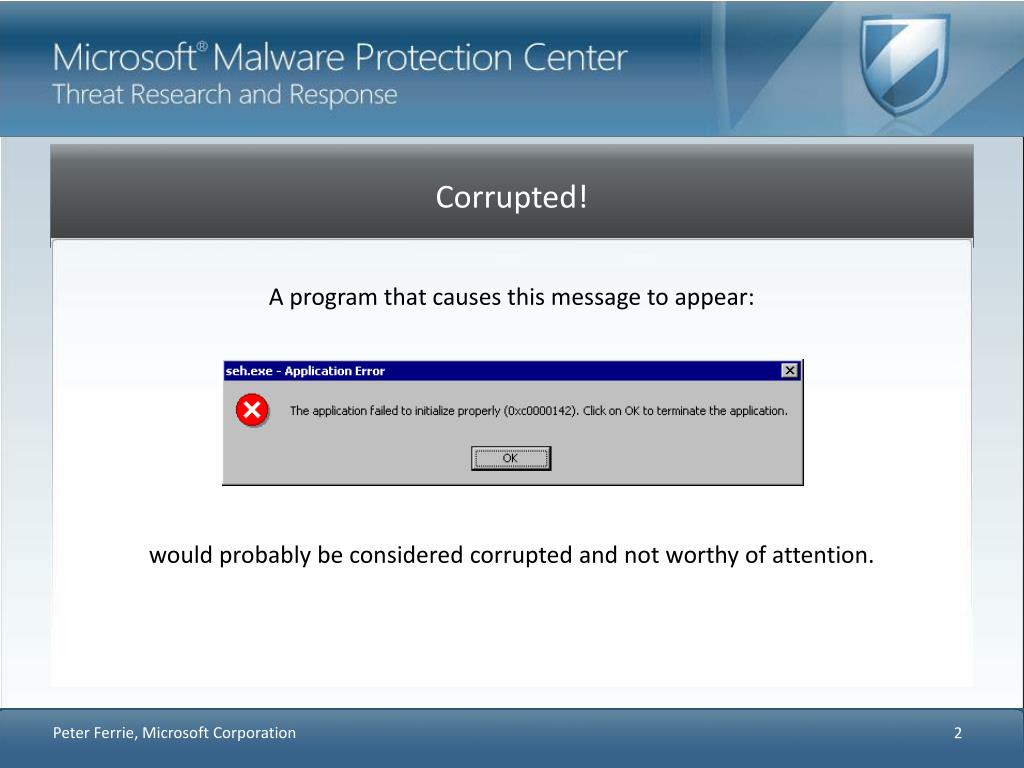Click slide number 2 in footer
Viewport: 1024px width, 768px height.
point(957,733)
